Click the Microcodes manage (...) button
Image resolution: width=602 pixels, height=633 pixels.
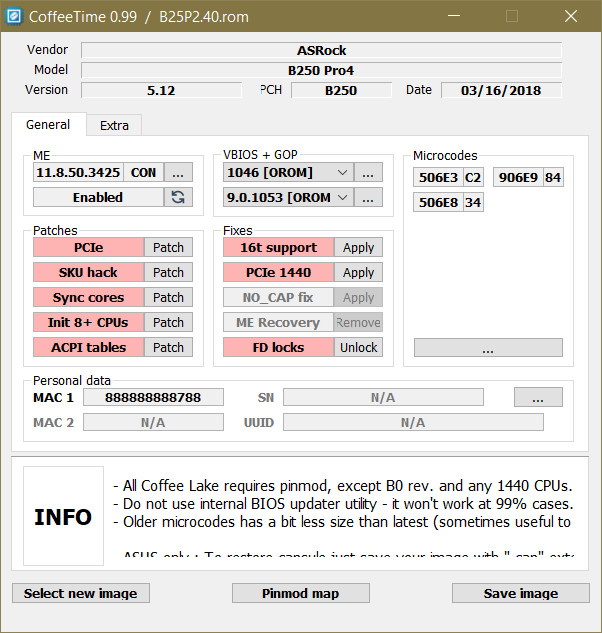tap(488, 348)
